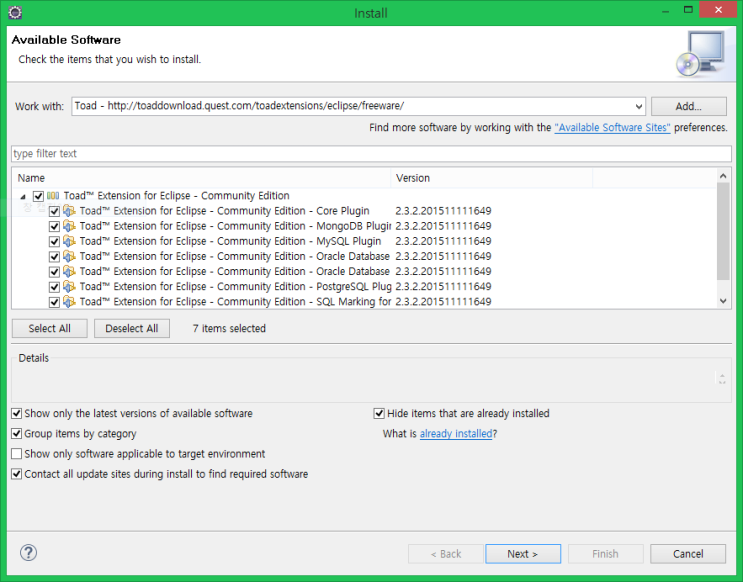Click the install wizard computer banner image
This screenshot has height=582, width=743.
(700, 54)
